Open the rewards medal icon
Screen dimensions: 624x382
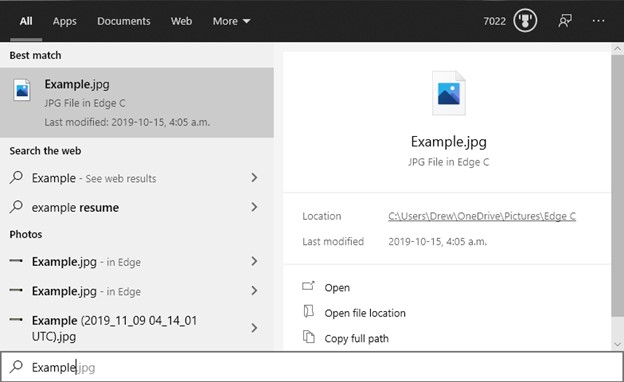point(525,21)
